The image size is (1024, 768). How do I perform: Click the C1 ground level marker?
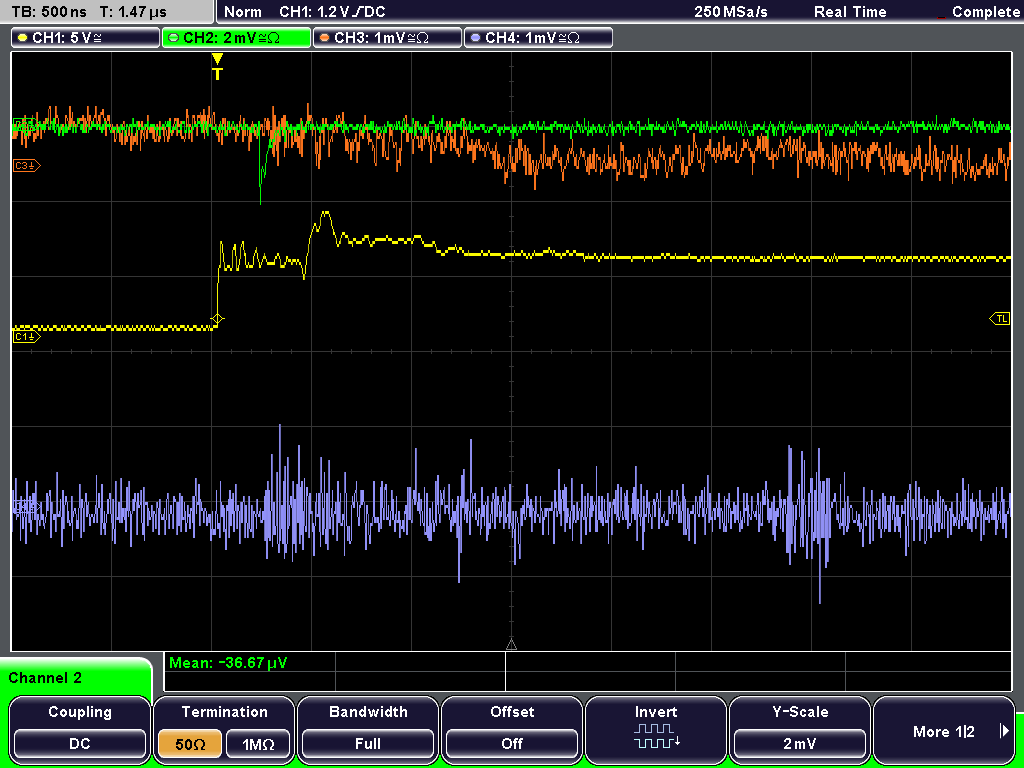(27, 336)
